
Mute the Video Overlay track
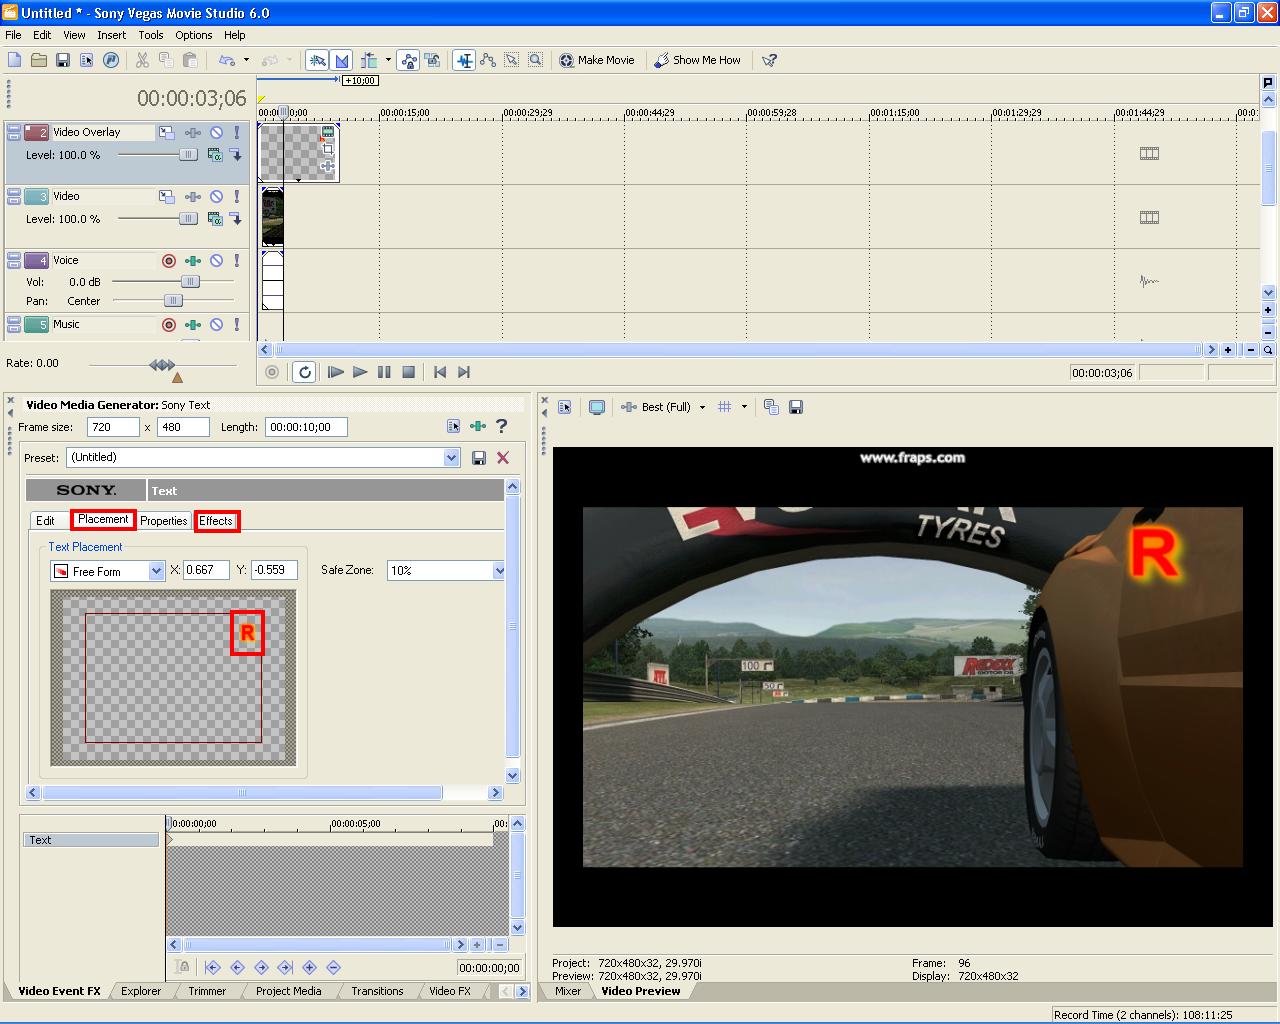tap(216, 132)
